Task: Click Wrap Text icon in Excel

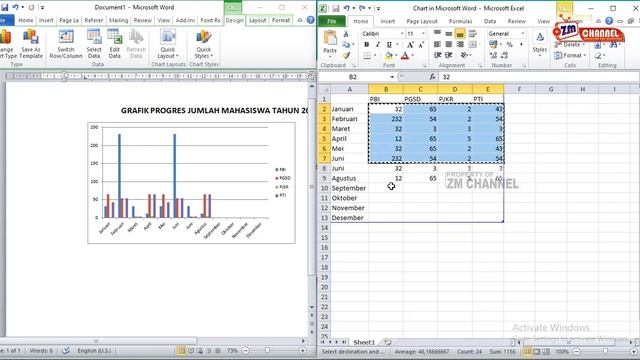Action: pos(473,33)
